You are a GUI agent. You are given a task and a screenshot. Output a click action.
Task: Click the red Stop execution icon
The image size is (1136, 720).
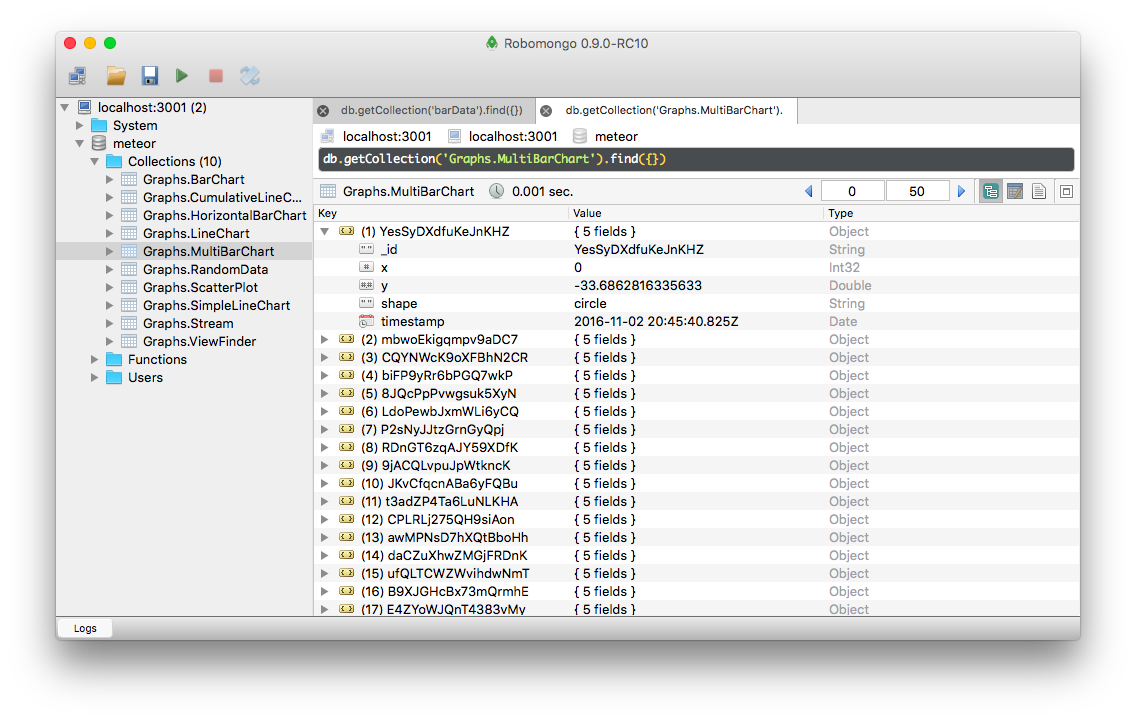(216, 75)
